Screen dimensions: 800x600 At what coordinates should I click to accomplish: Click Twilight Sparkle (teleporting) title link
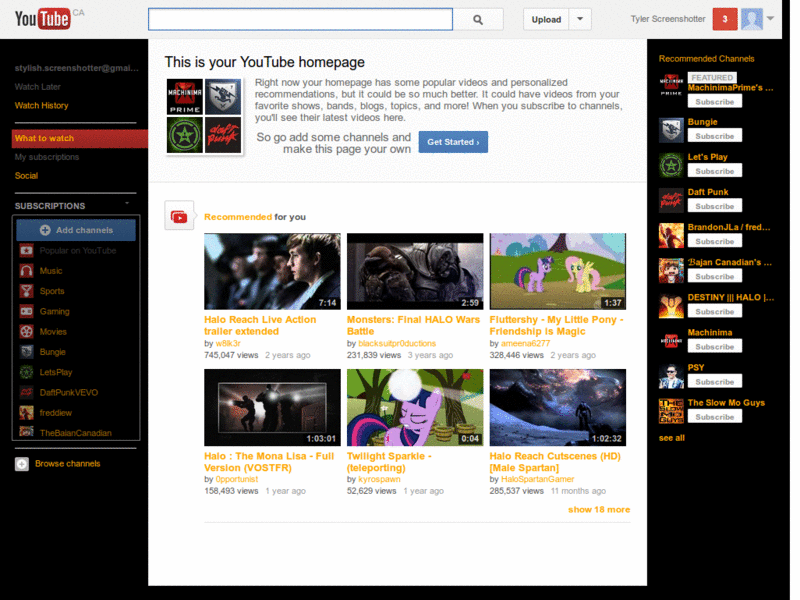point(389,462)
